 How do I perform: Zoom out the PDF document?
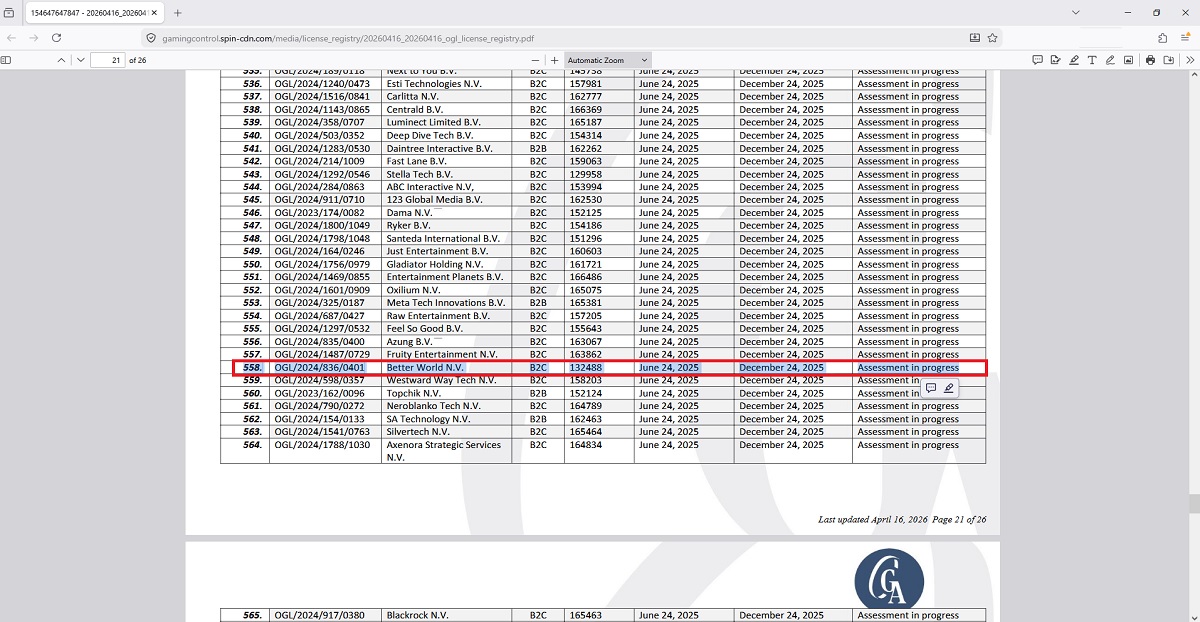click(x=535, y=60)
